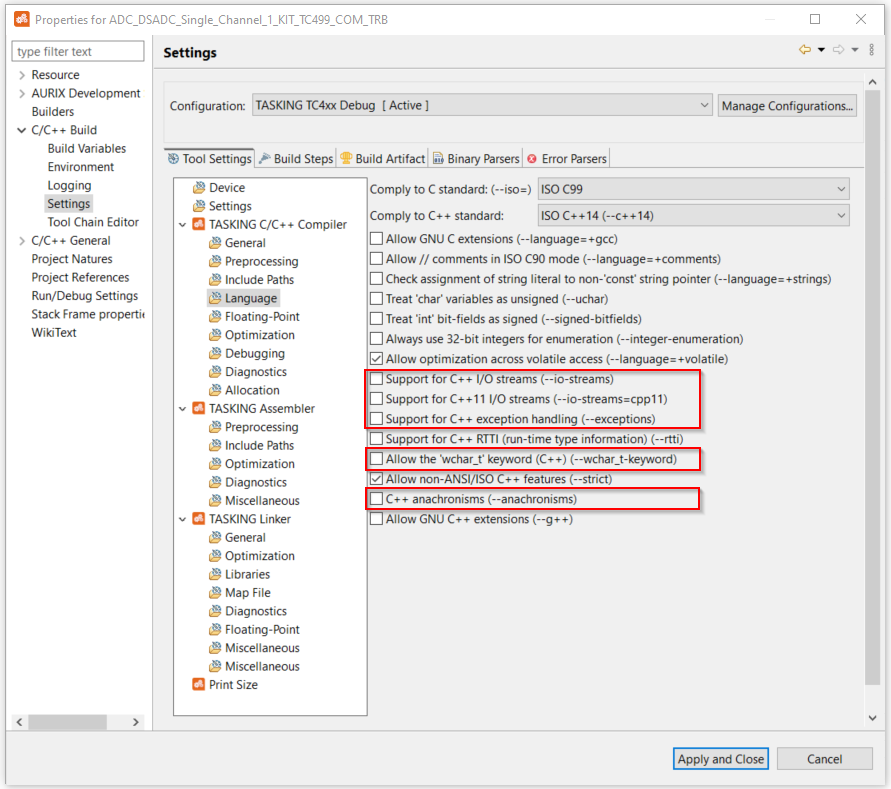The width and height of the screenshot is (891, 789).
Task: Click the Print Size icon
Action: tap(198, 685)
